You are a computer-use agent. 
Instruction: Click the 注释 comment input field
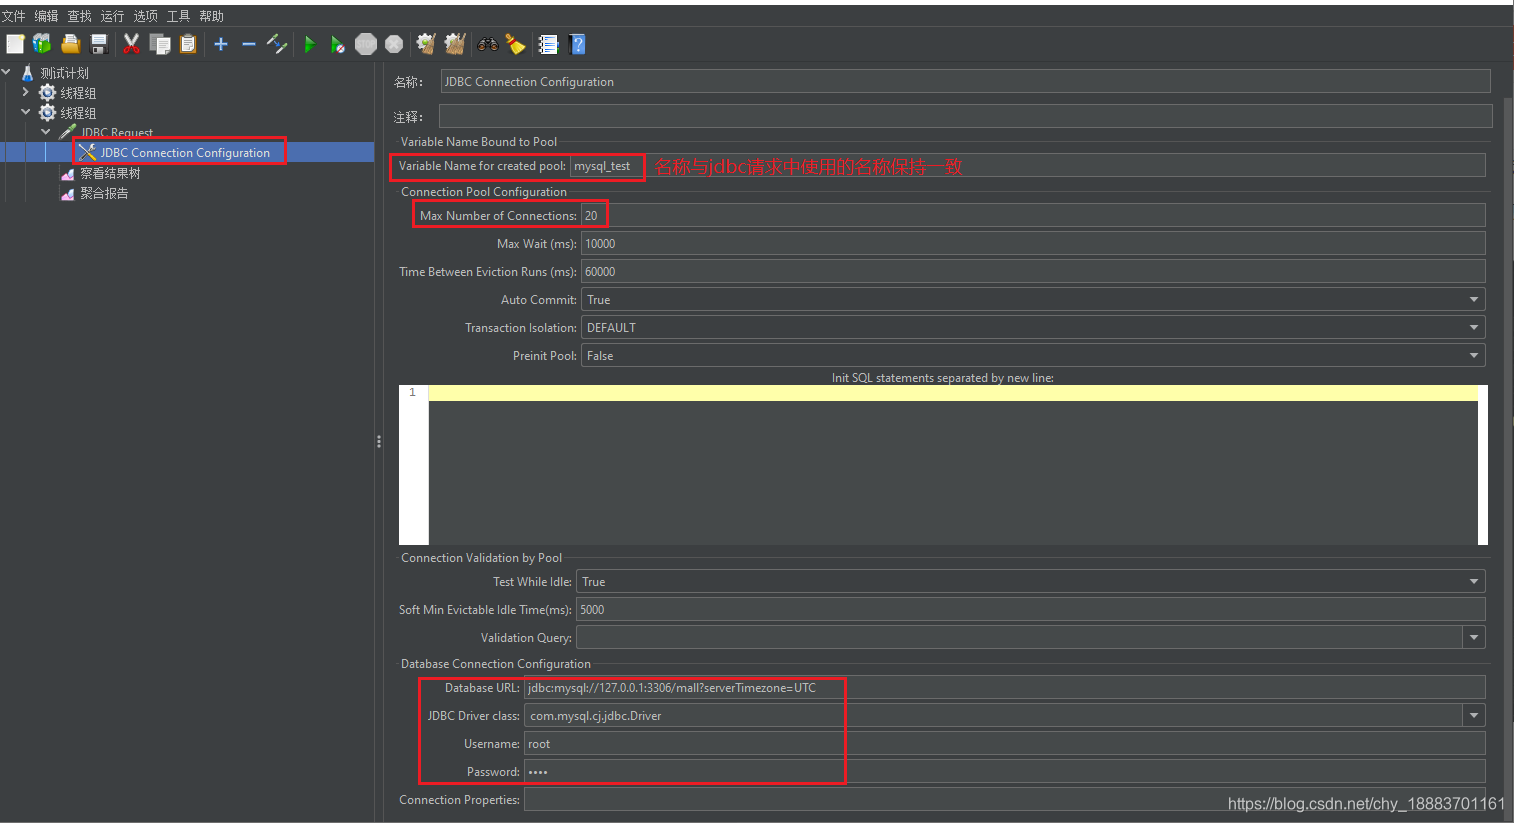point(966,116)
